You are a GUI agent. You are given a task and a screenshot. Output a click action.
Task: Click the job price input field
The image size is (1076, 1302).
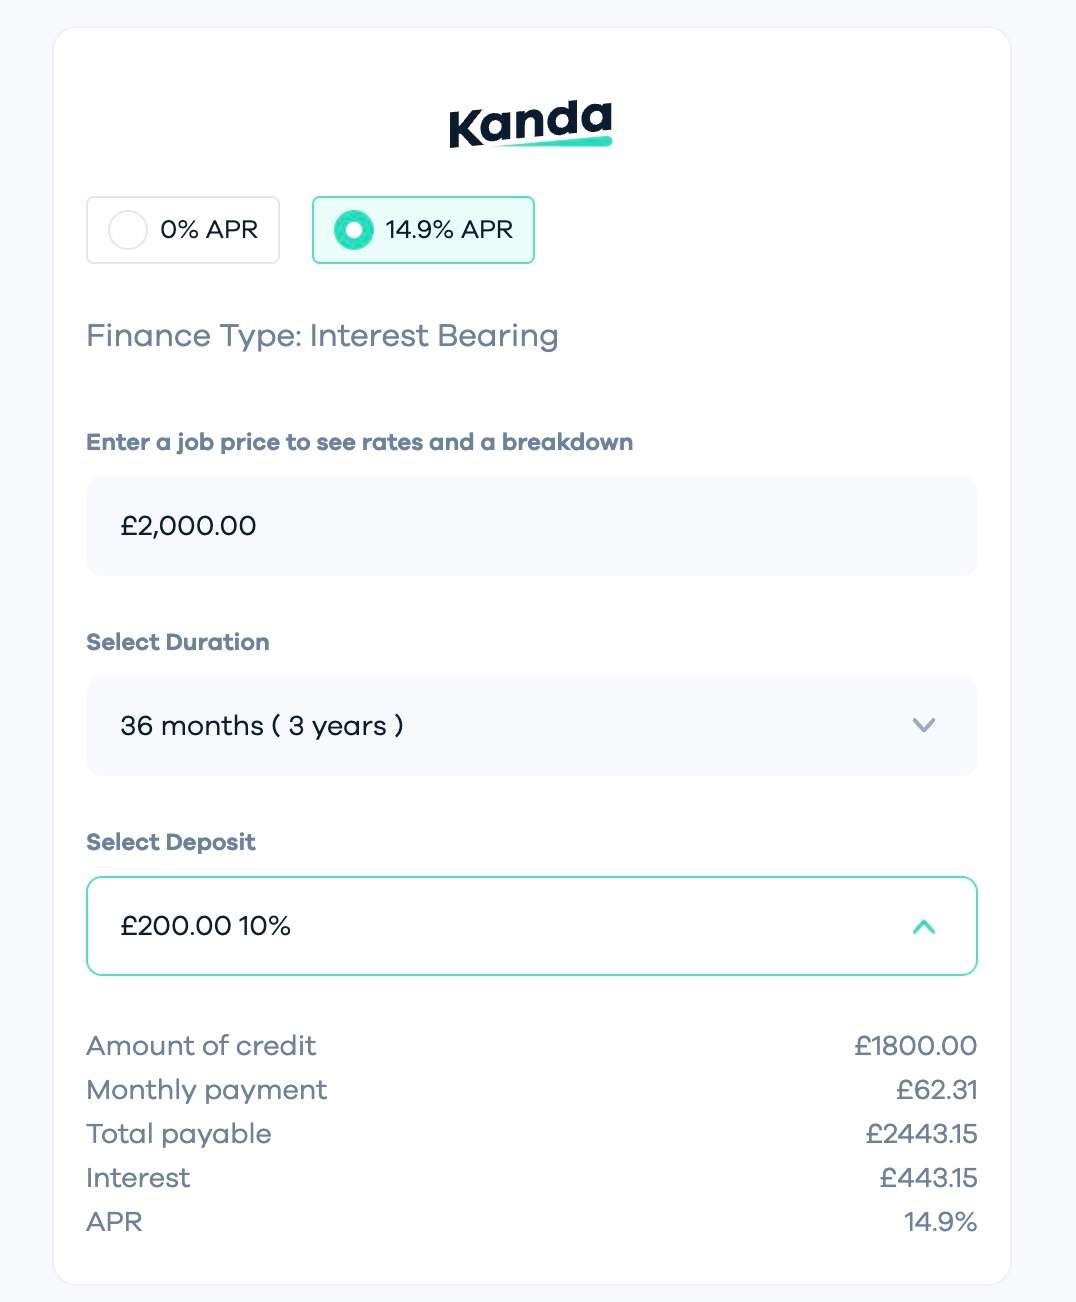(x=531, y=526)
